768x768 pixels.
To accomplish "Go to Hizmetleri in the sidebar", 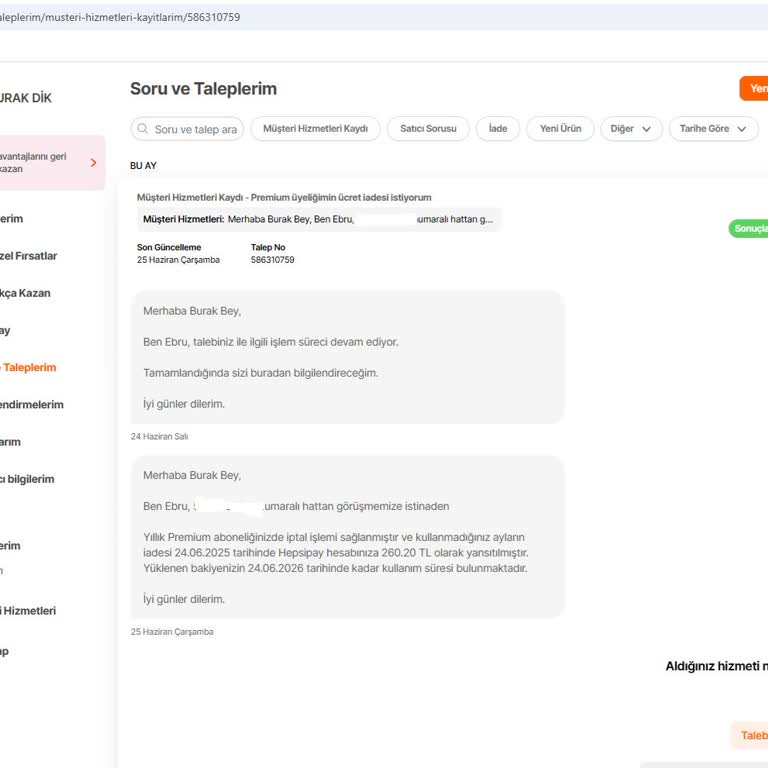I will pos(28,610).
